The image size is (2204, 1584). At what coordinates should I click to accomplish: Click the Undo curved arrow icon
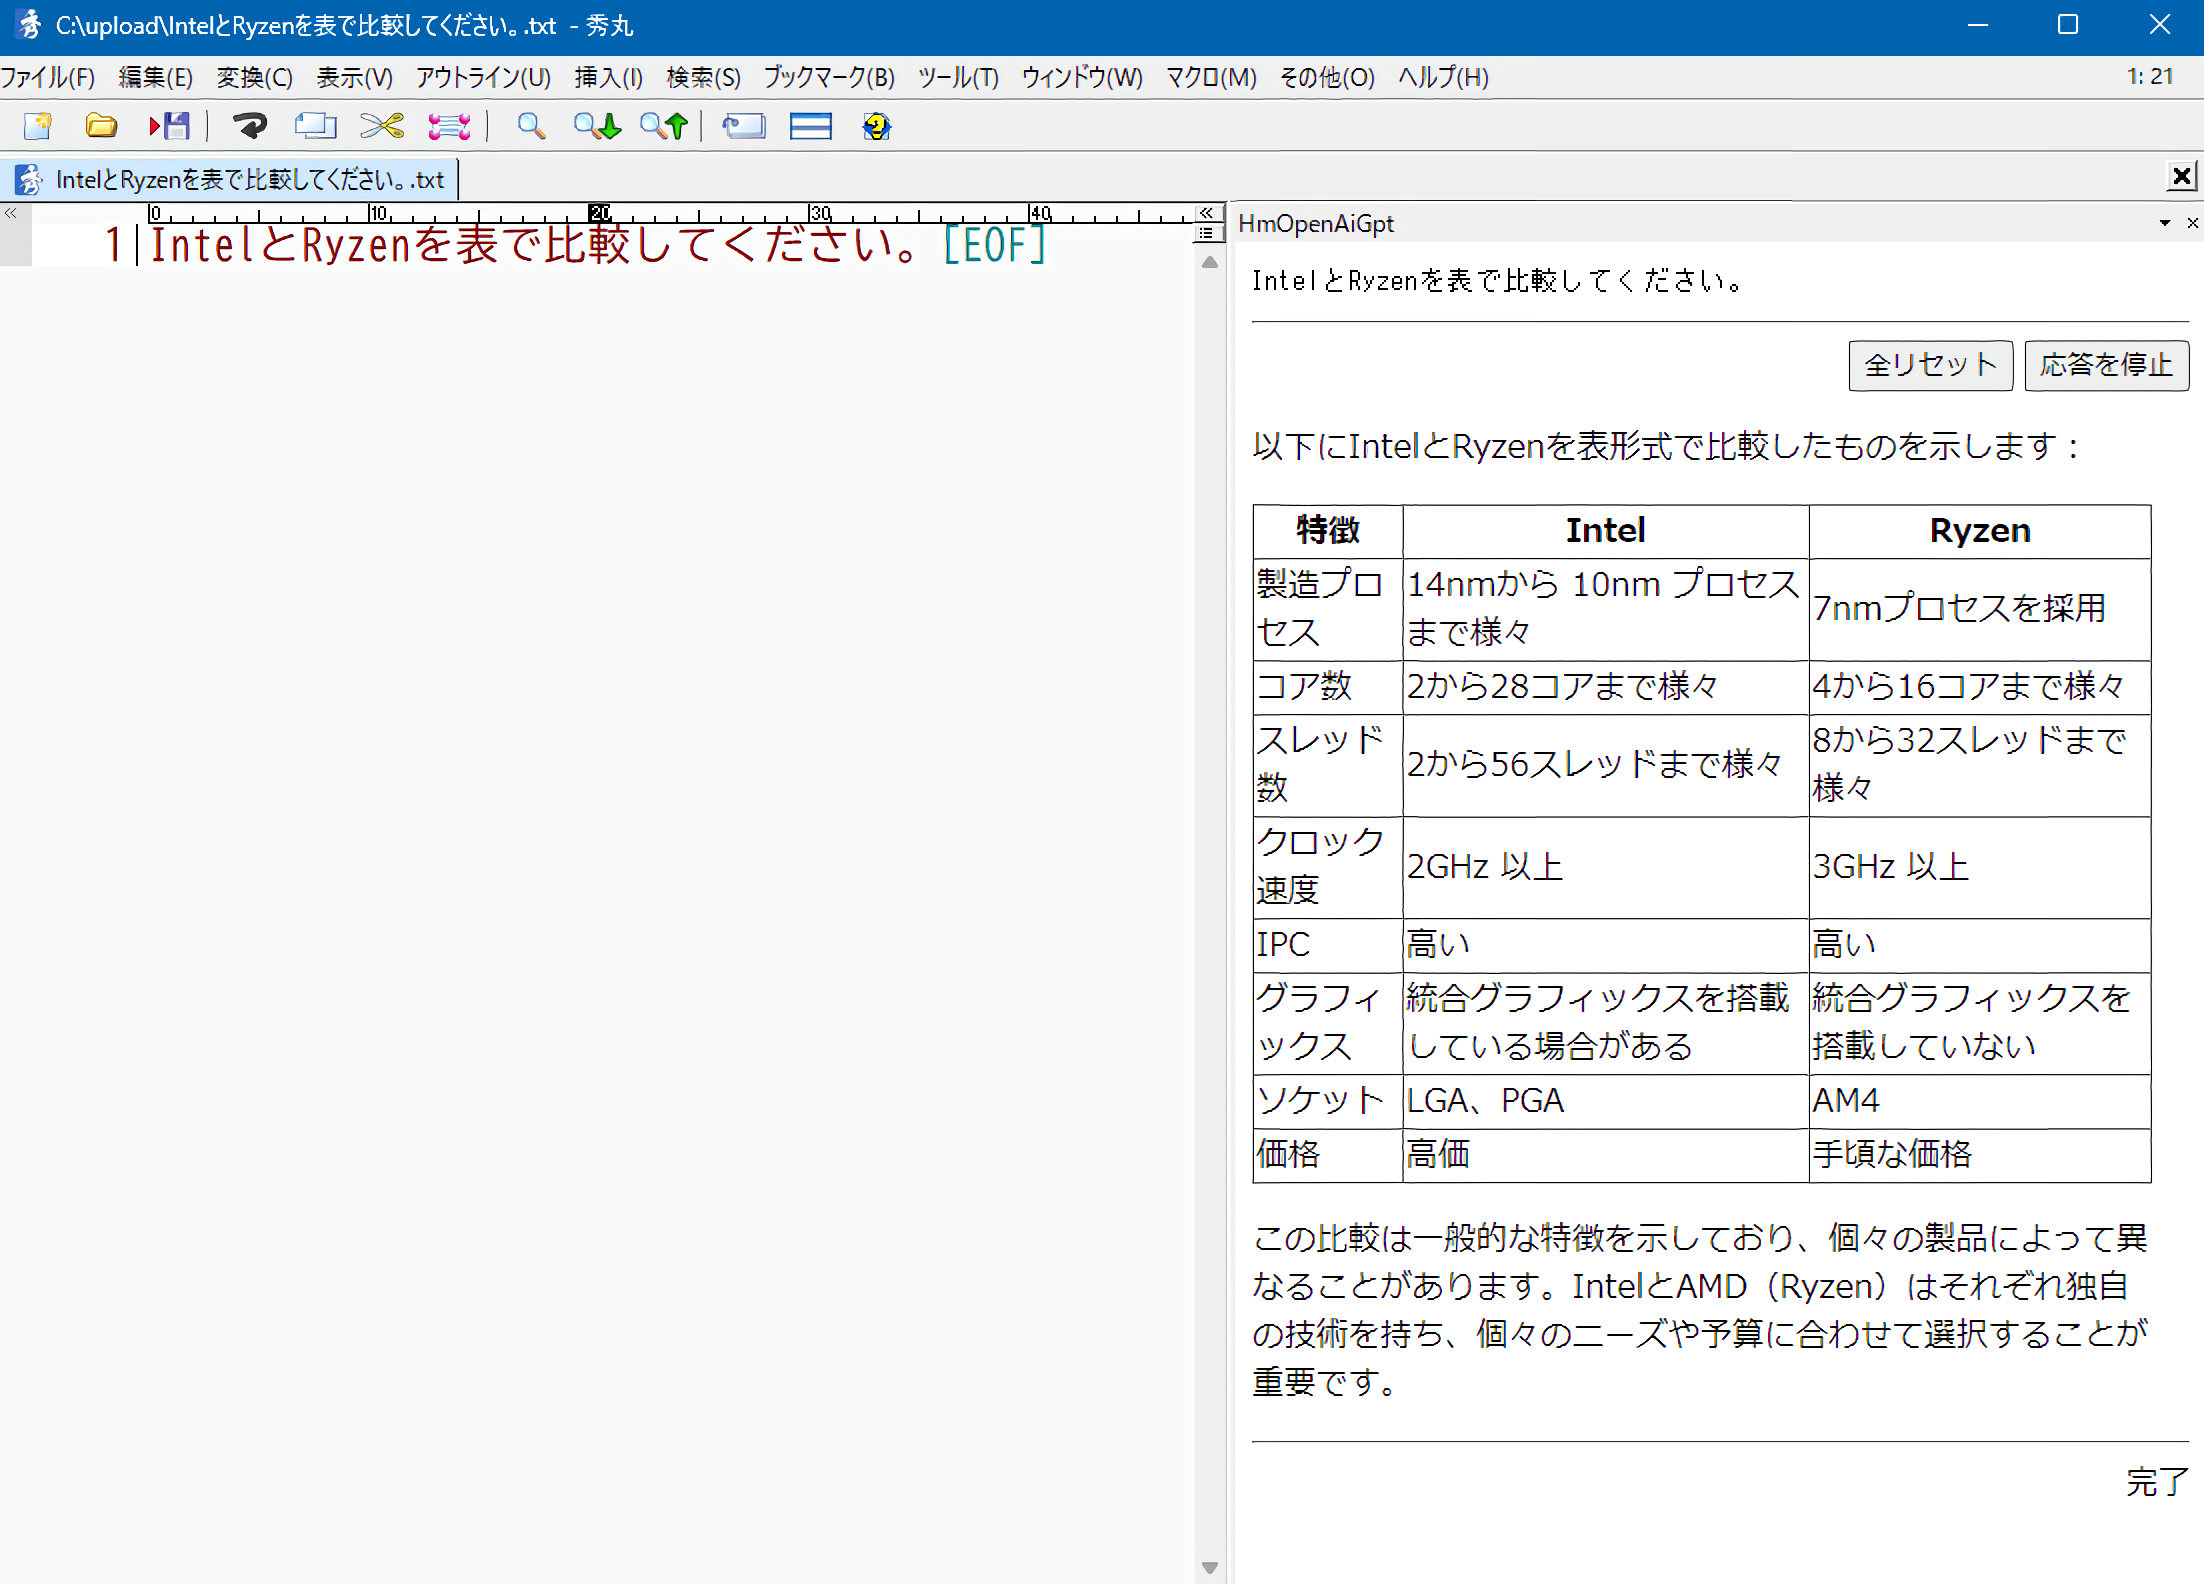tap(250, 126)
